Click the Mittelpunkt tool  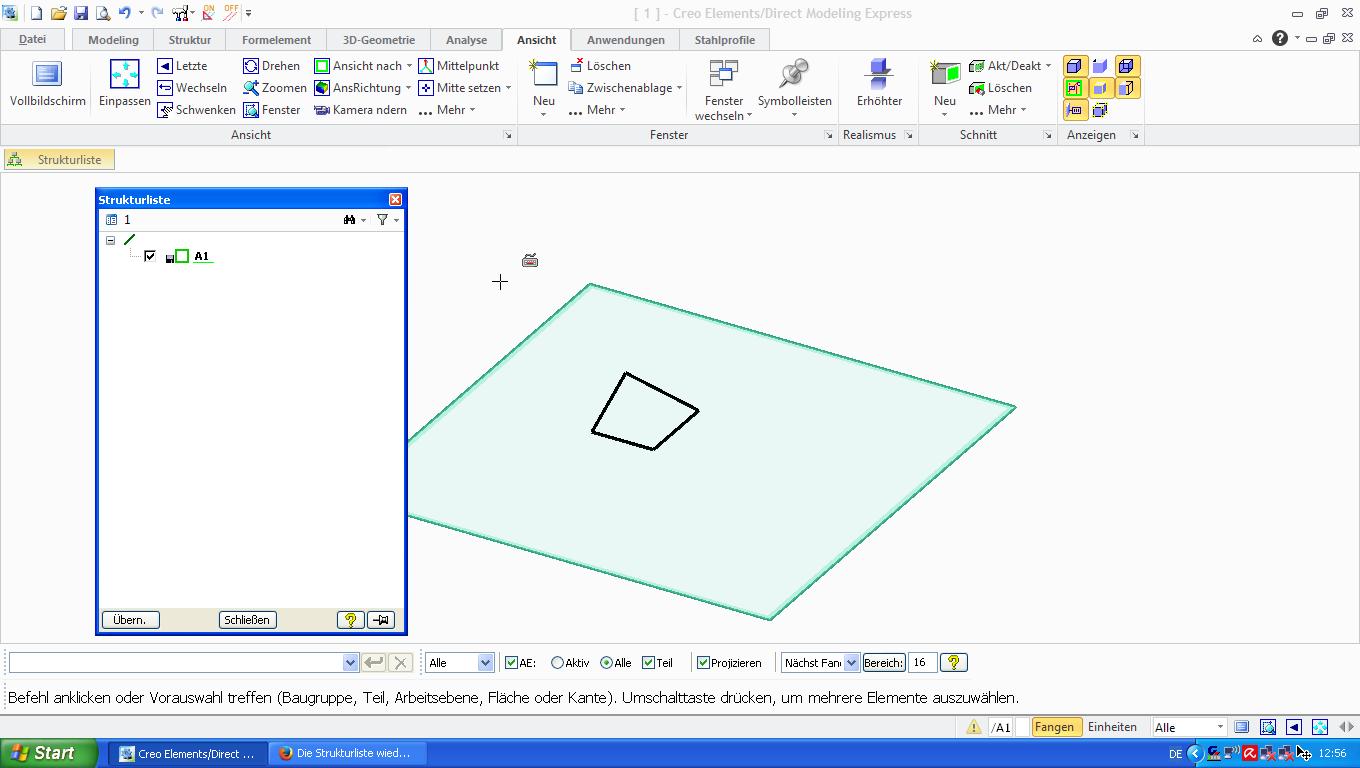(458, 66)
